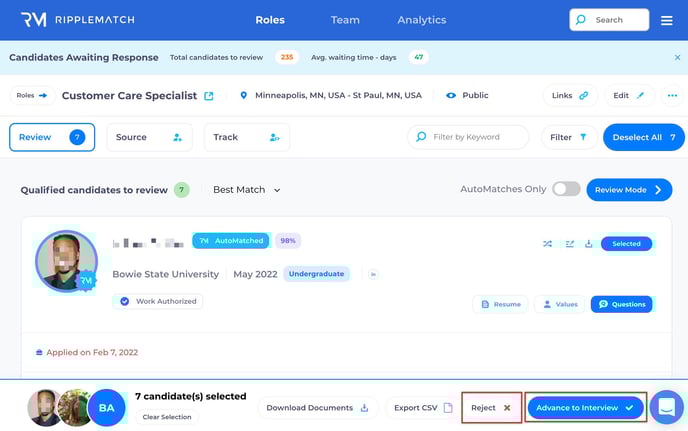Click the download icon on candidate card
The height and width of the screenshot is (431, 688).
pos(589,243)
